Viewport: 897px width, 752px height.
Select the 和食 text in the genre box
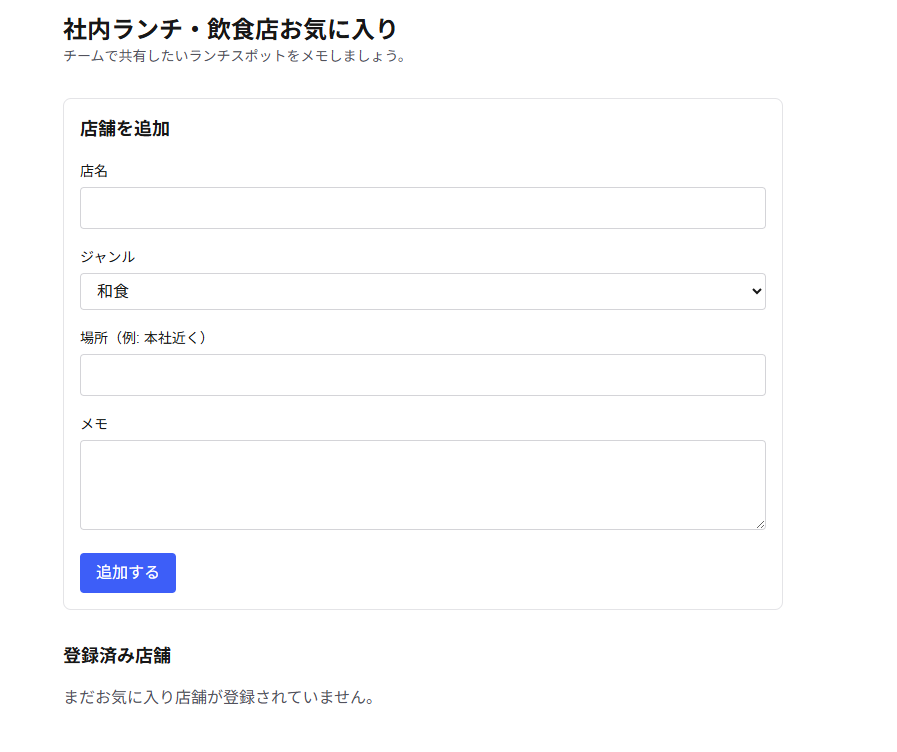click(x=113, y=292)
